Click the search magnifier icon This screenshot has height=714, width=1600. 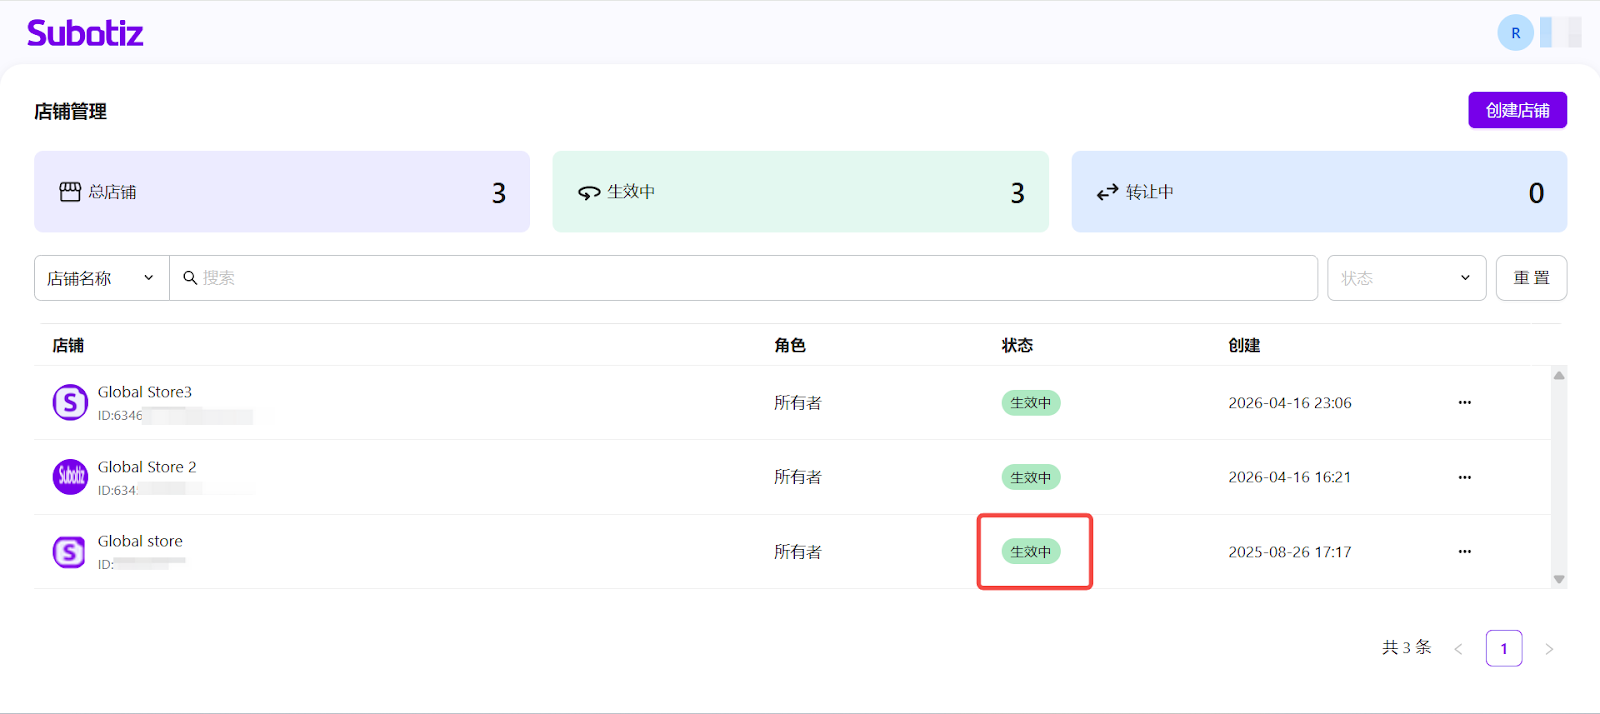(190, 278)
